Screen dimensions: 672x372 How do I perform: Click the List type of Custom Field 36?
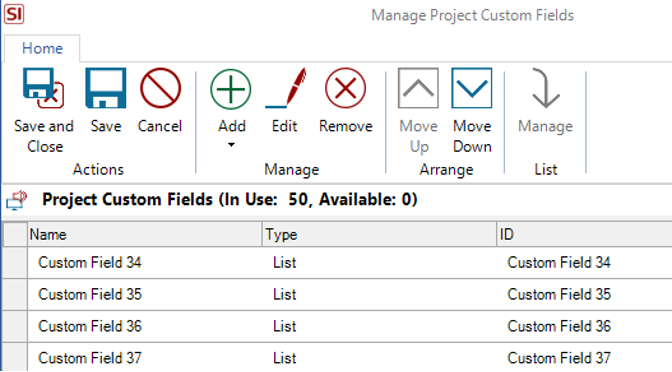click(x=379, y=327)
